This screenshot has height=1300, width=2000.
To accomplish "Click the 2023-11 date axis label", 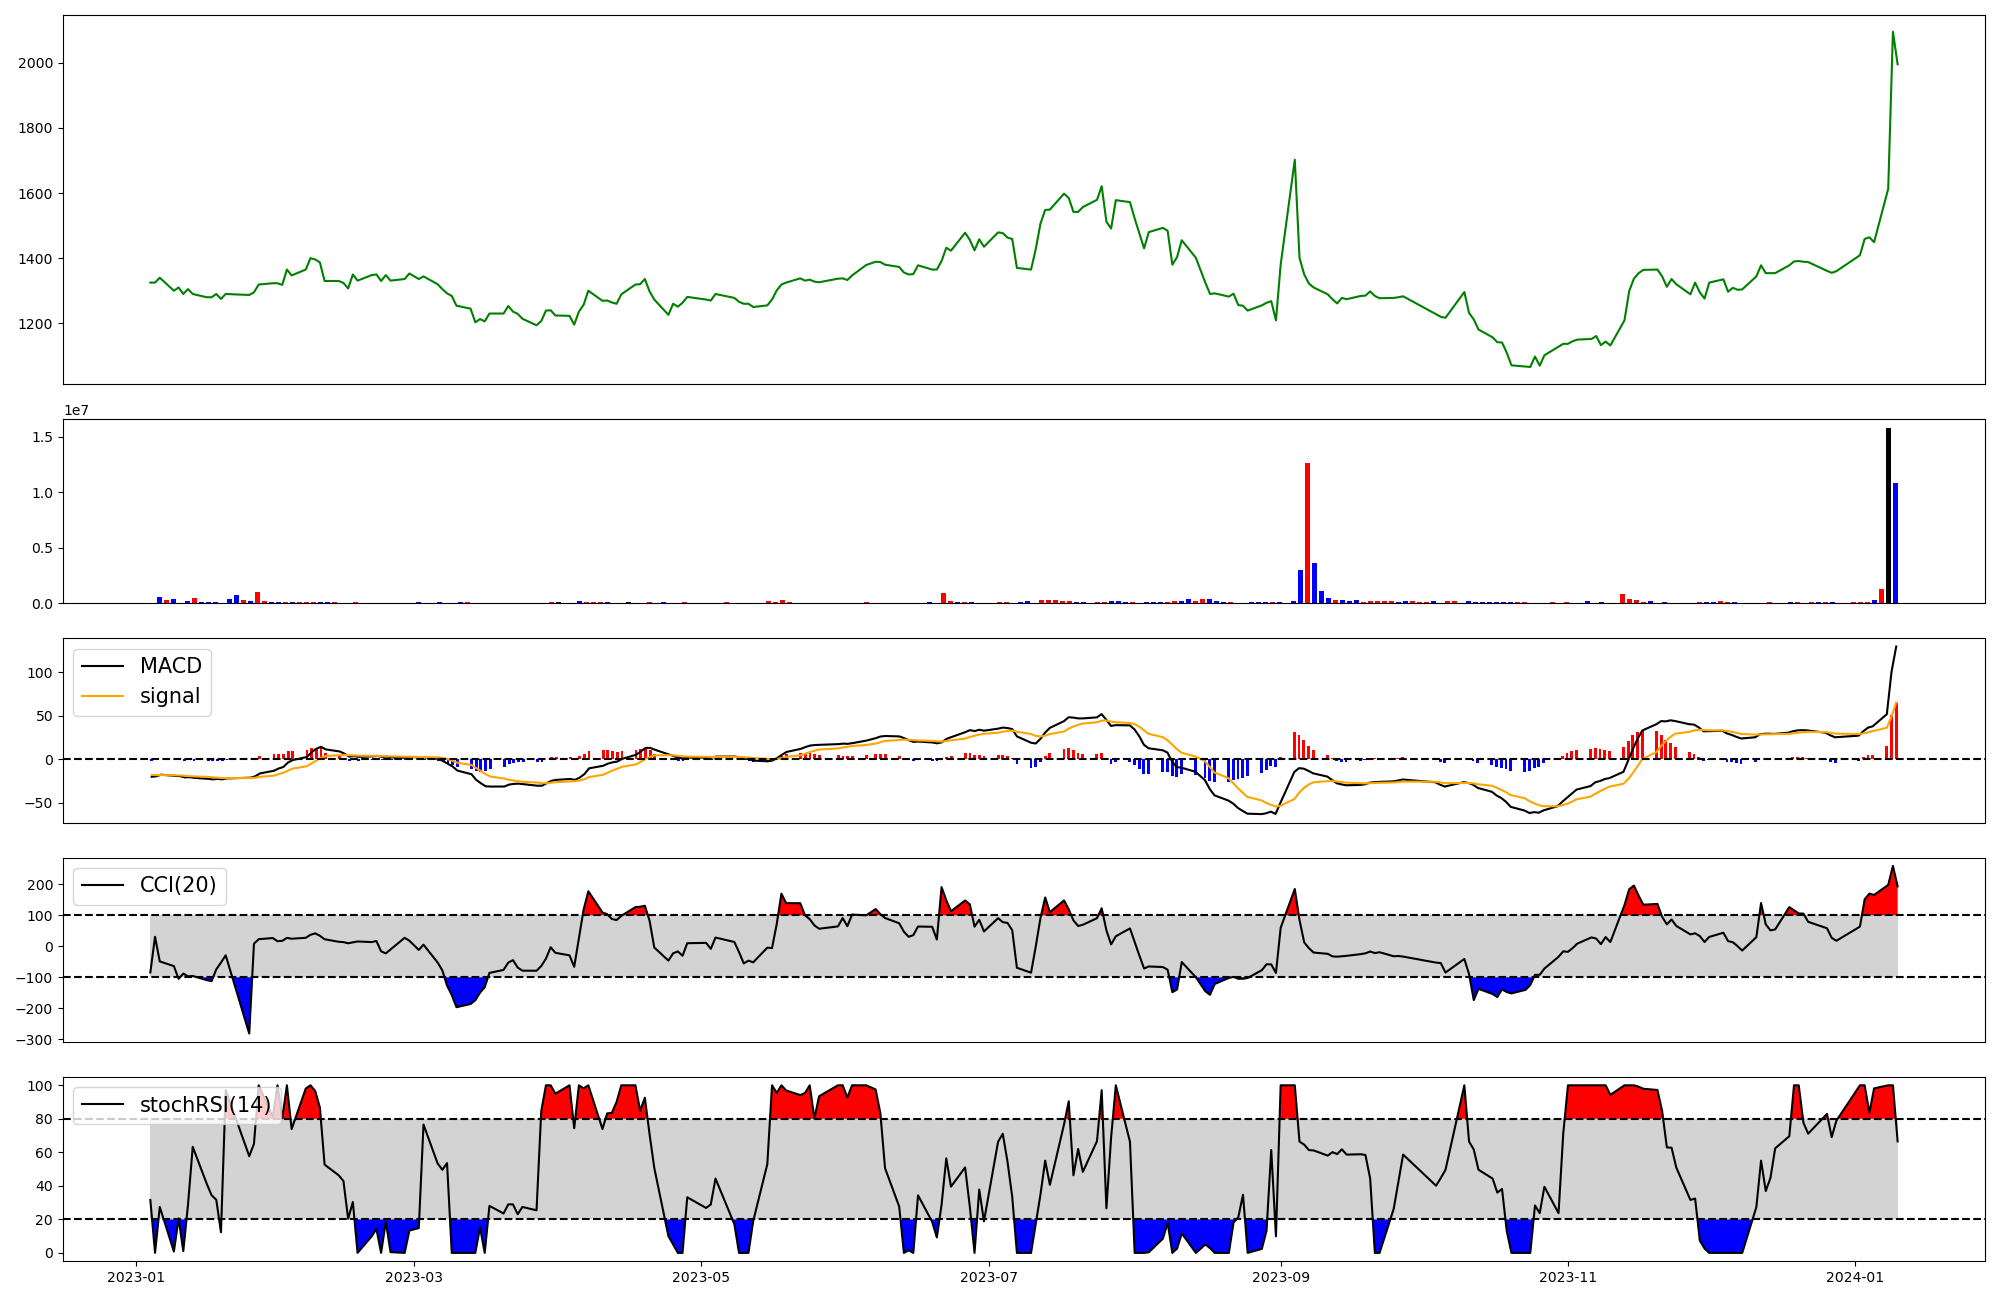I will 1568,1277.
